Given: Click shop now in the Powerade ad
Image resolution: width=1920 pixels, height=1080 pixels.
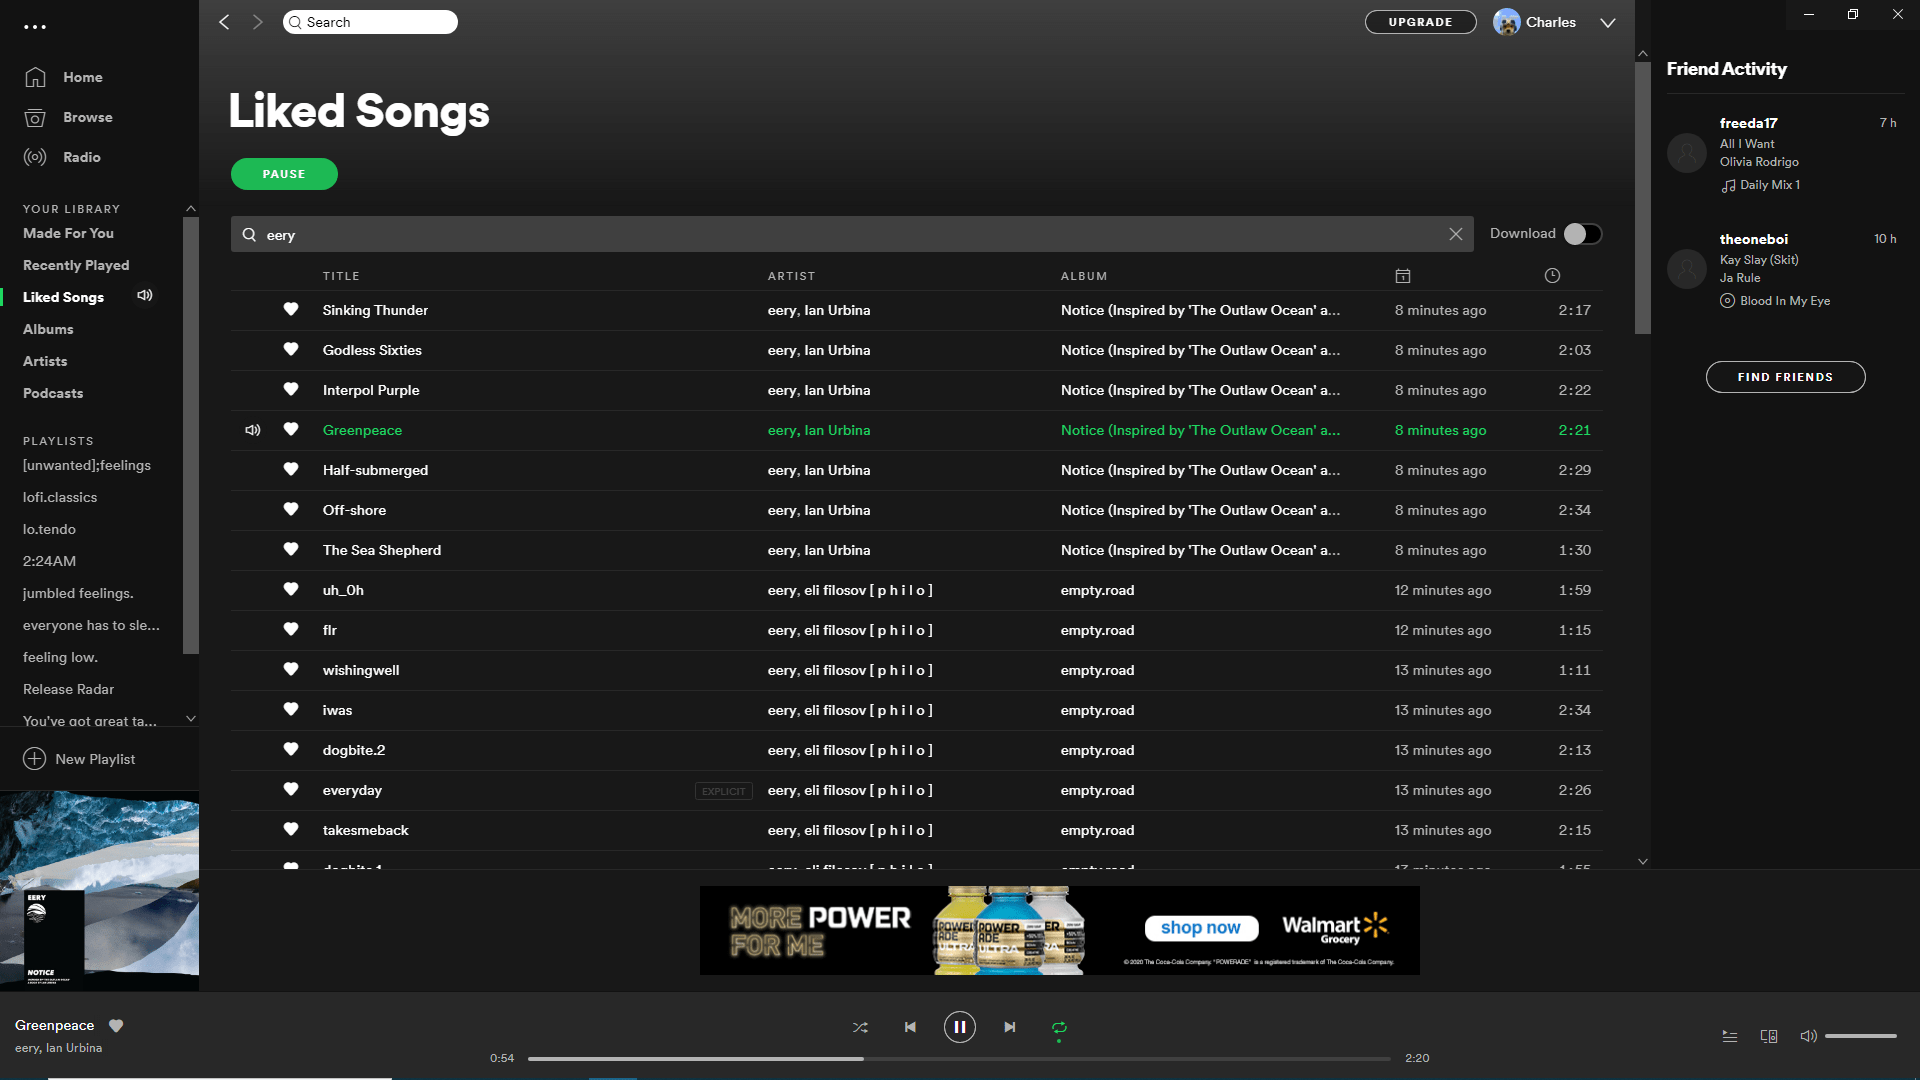Looking at the screenshot, I should 1200,928.
